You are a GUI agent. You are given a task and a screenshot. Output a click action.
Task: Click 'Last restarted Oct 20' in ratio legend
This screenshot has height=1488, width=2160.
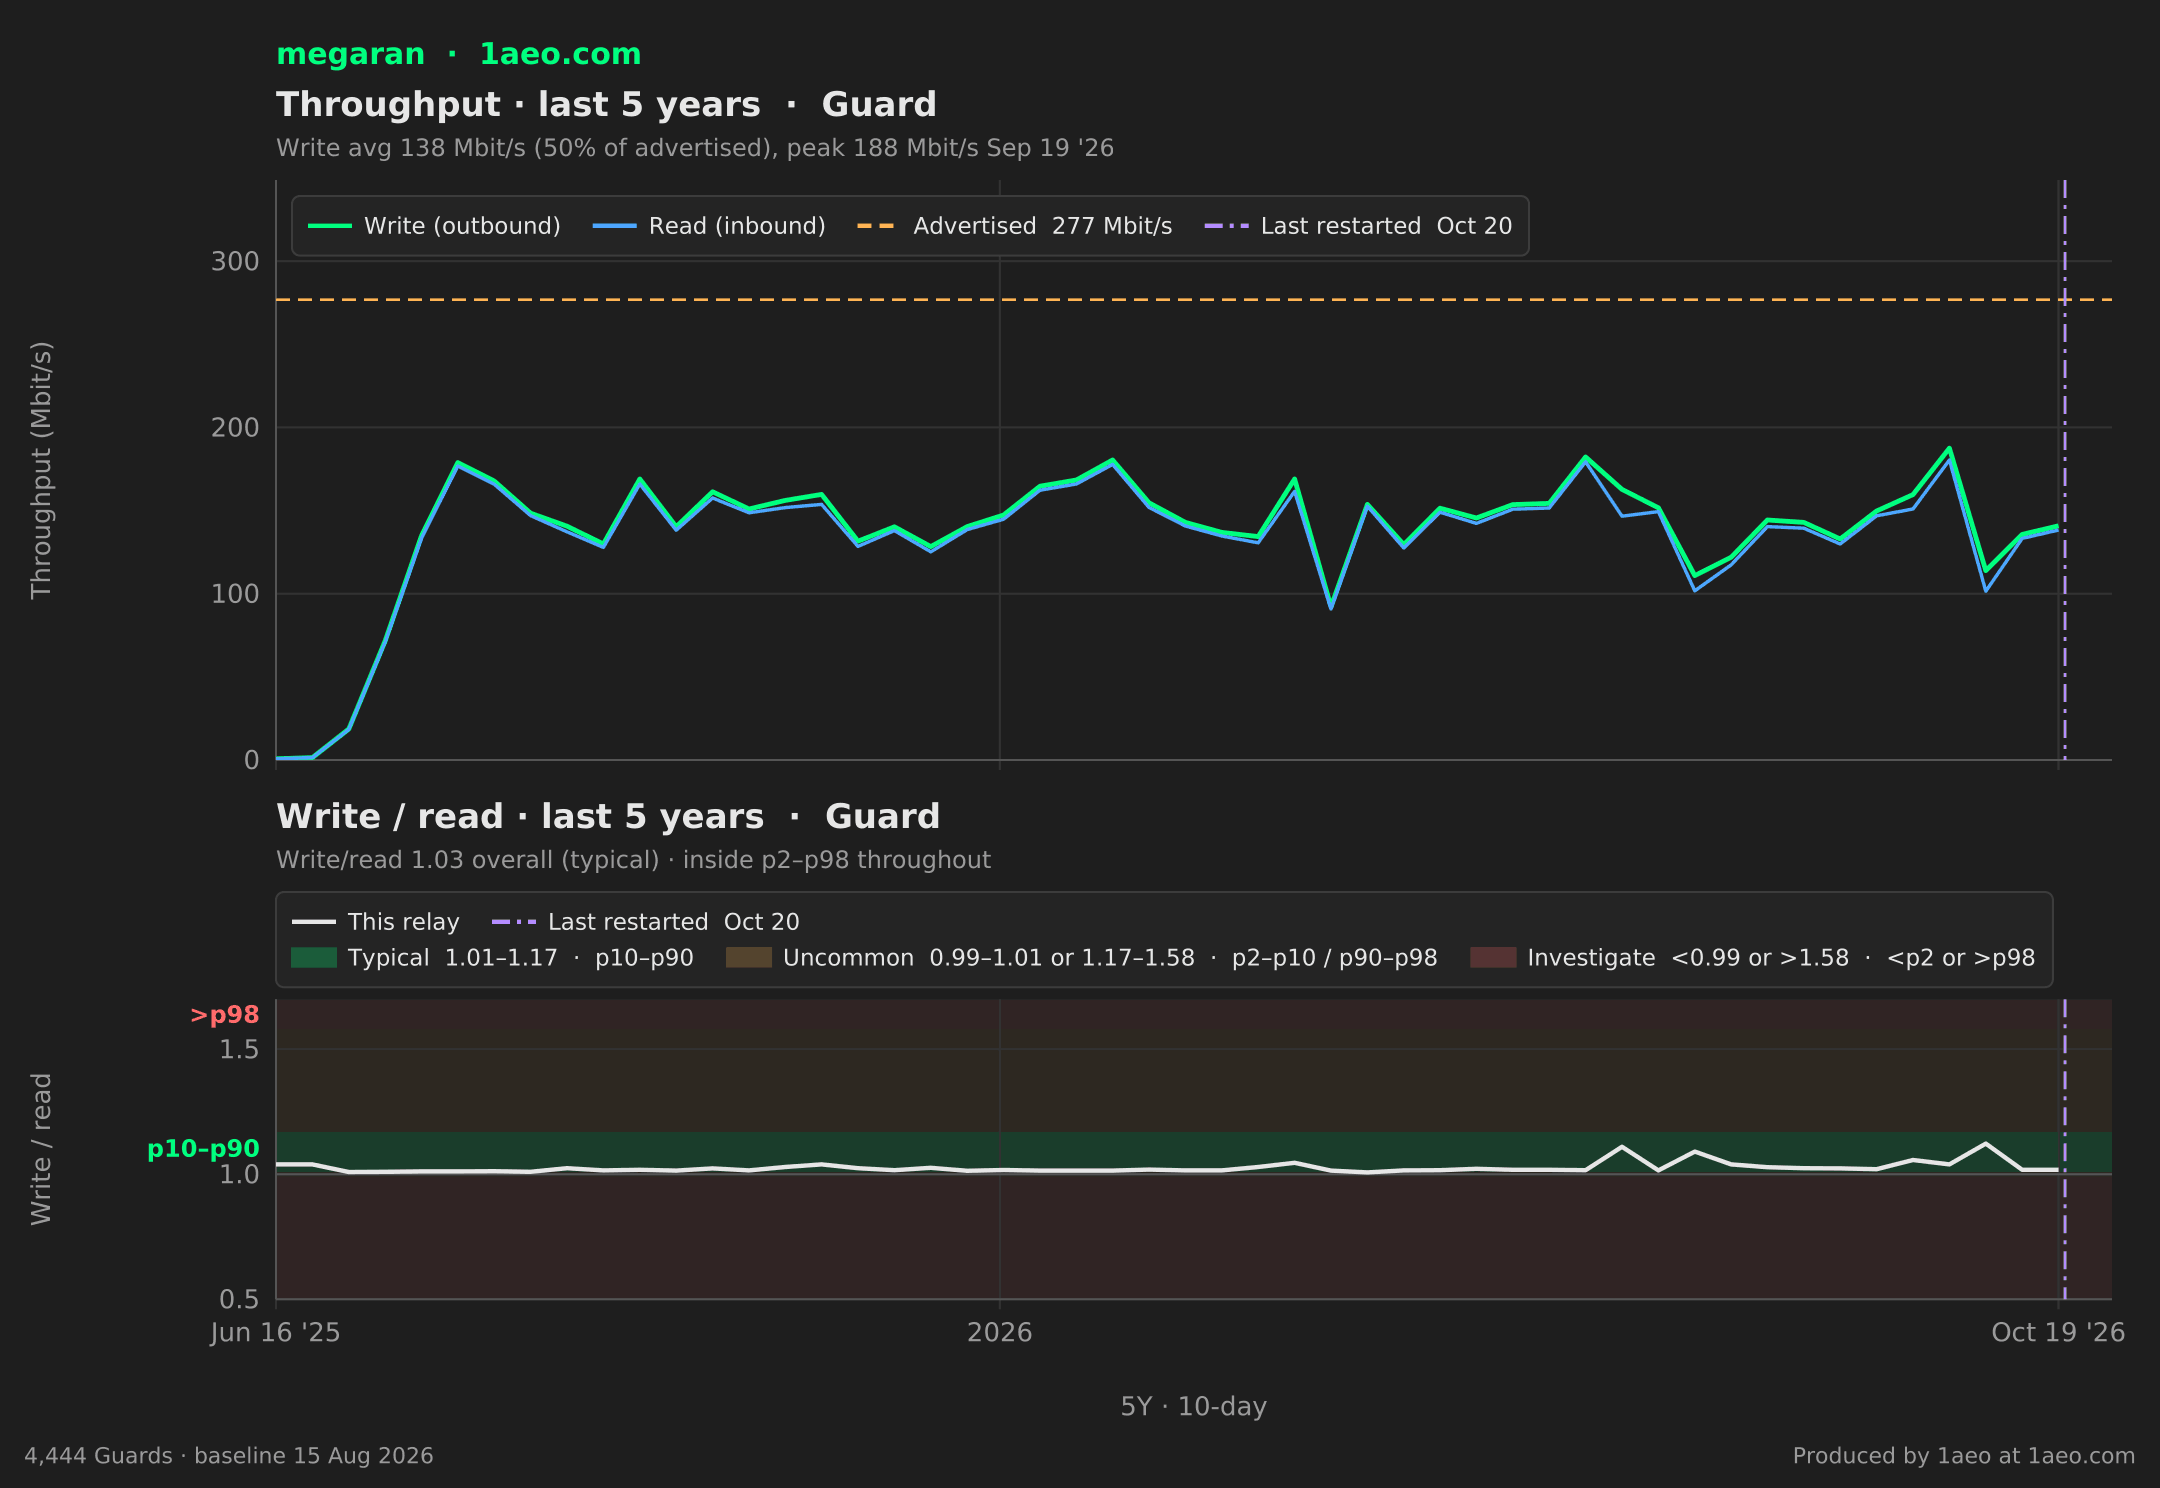click(673, 922)
